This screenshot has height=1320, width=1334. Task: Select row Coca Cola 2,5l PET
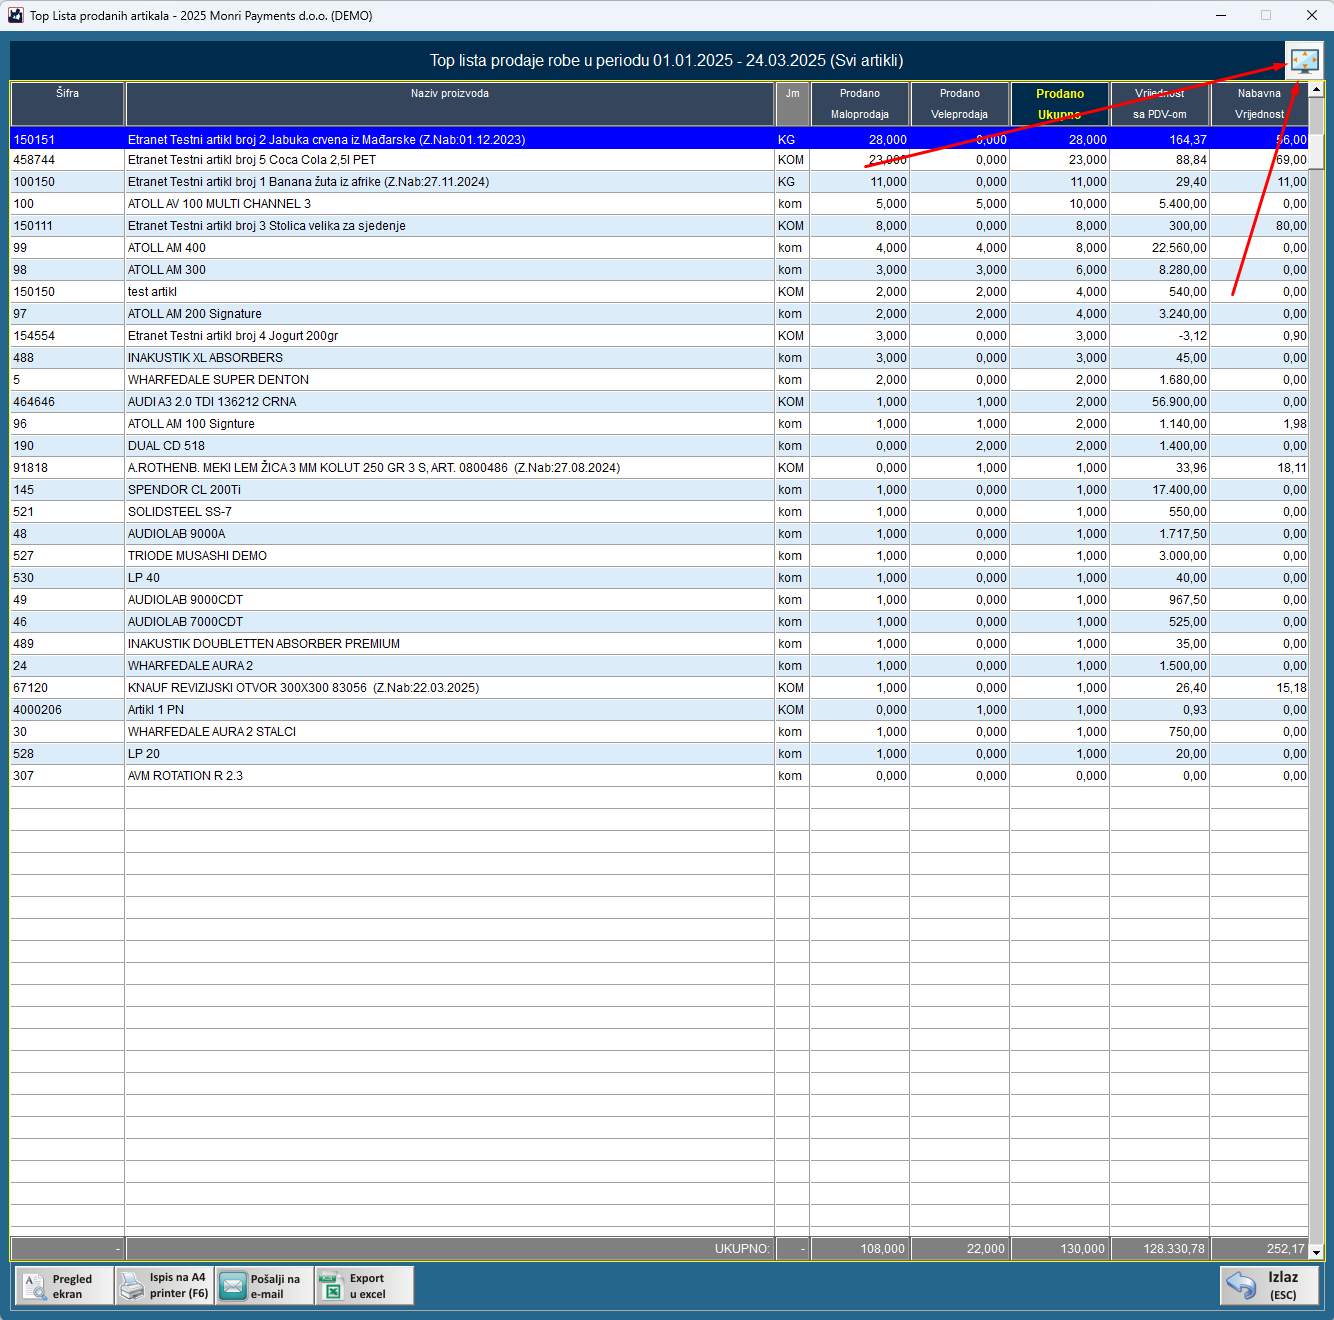(x=659, y=160)
